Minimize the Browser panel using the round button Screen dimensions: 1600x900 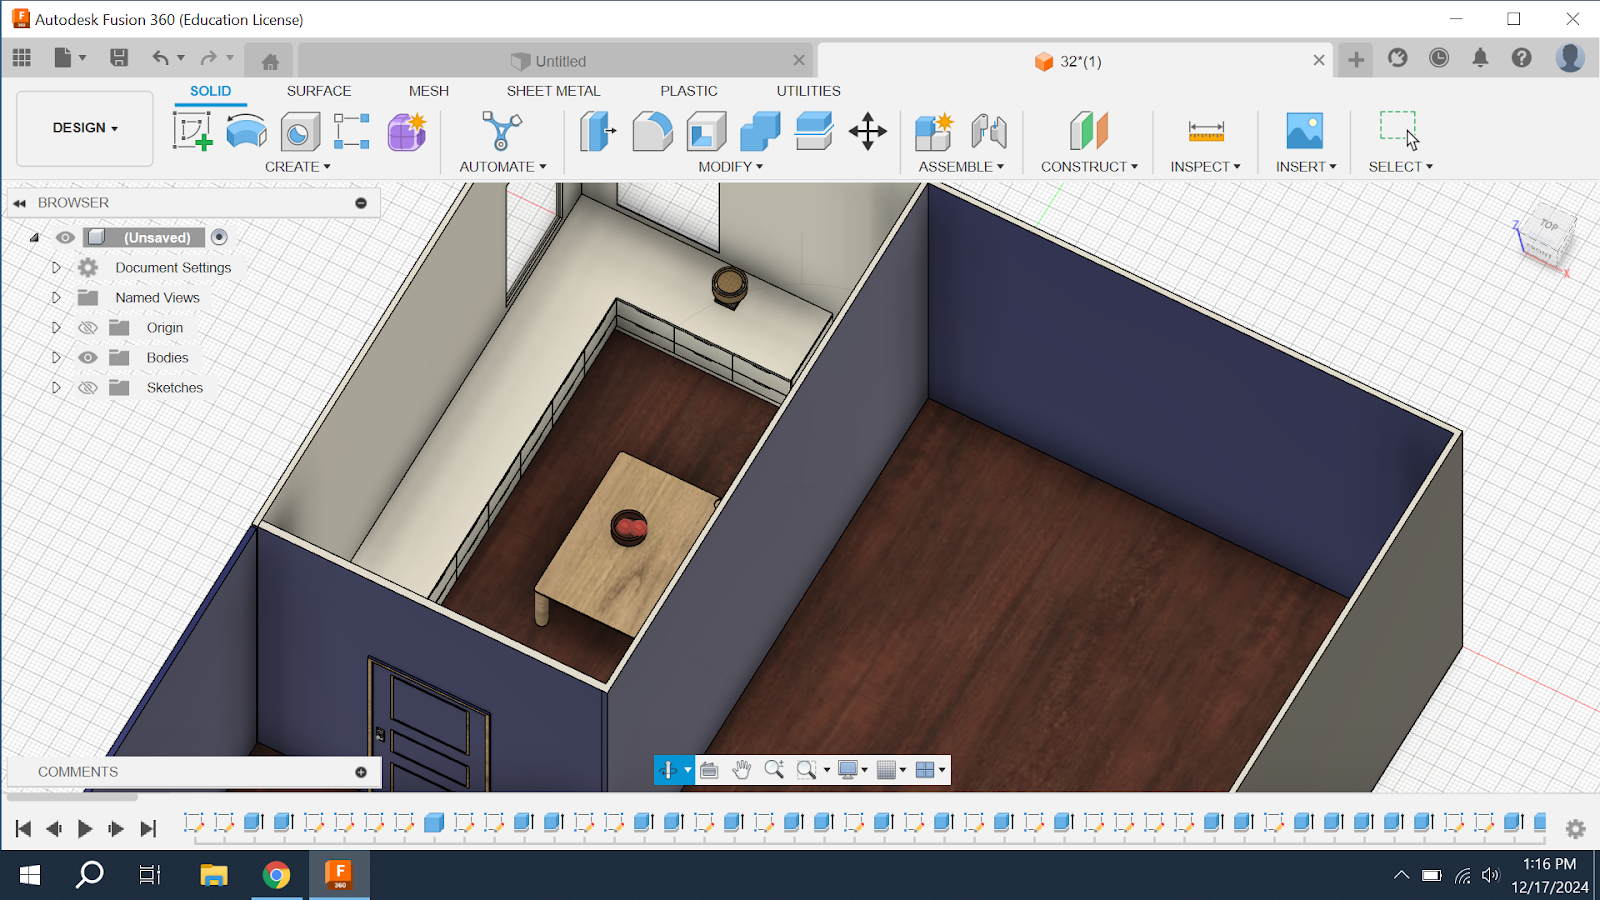[x=361, y=203]
